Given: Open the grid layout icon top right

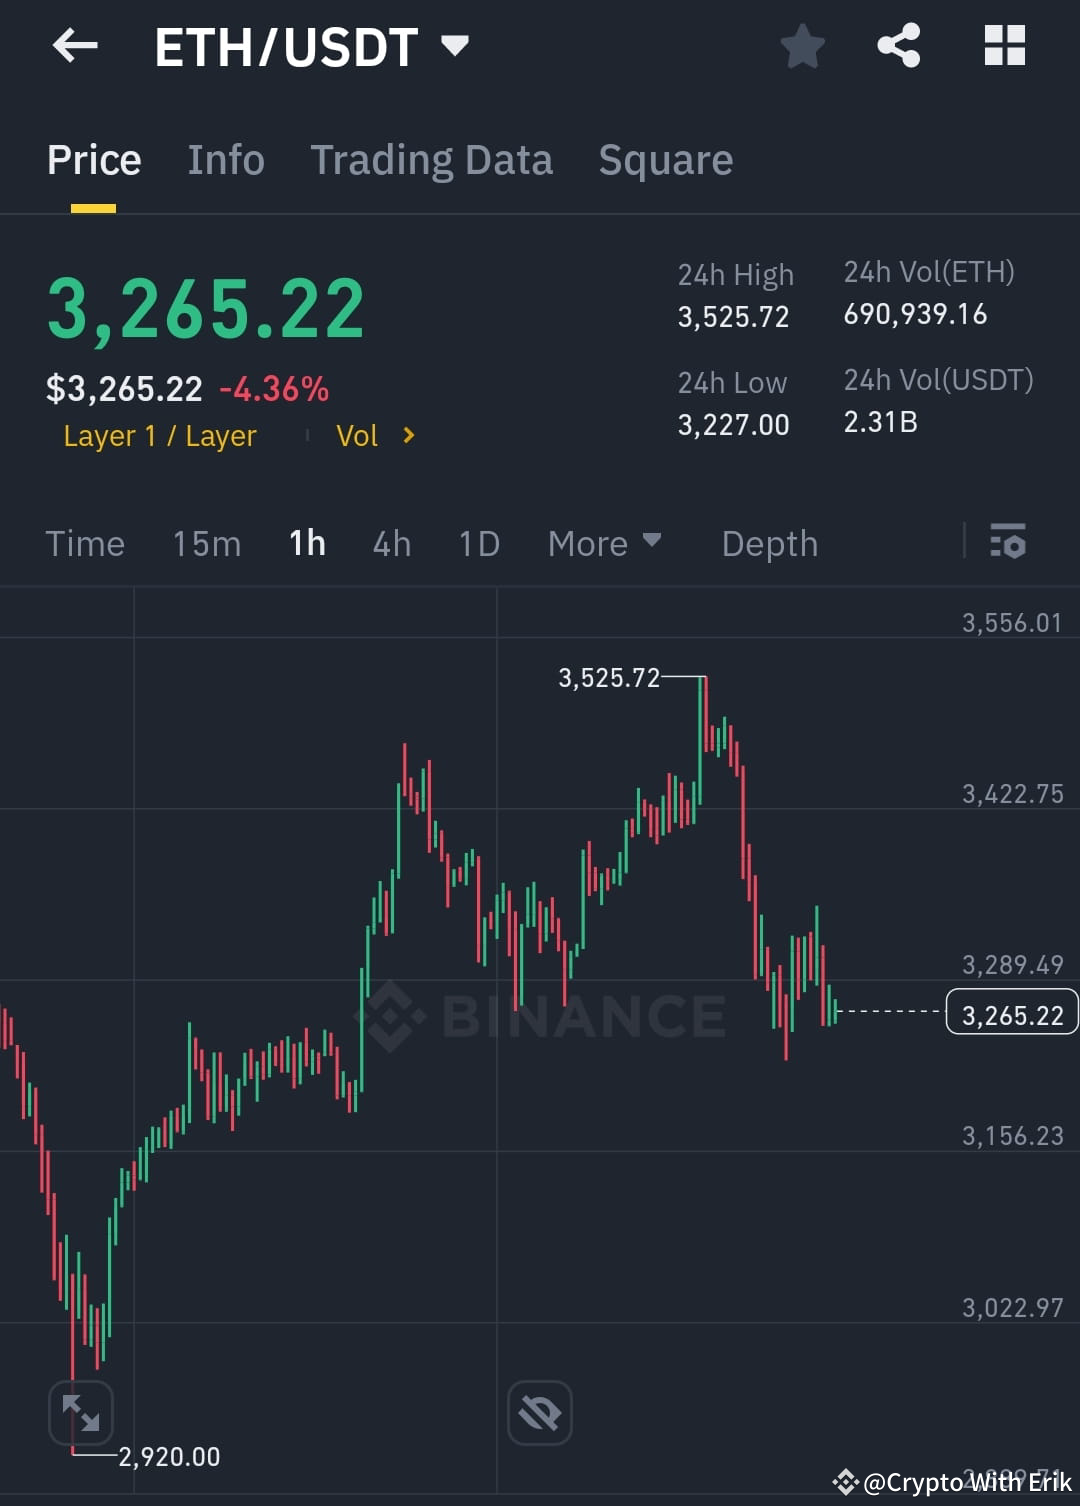Looking at the screenshot, I should point(1003,45).
